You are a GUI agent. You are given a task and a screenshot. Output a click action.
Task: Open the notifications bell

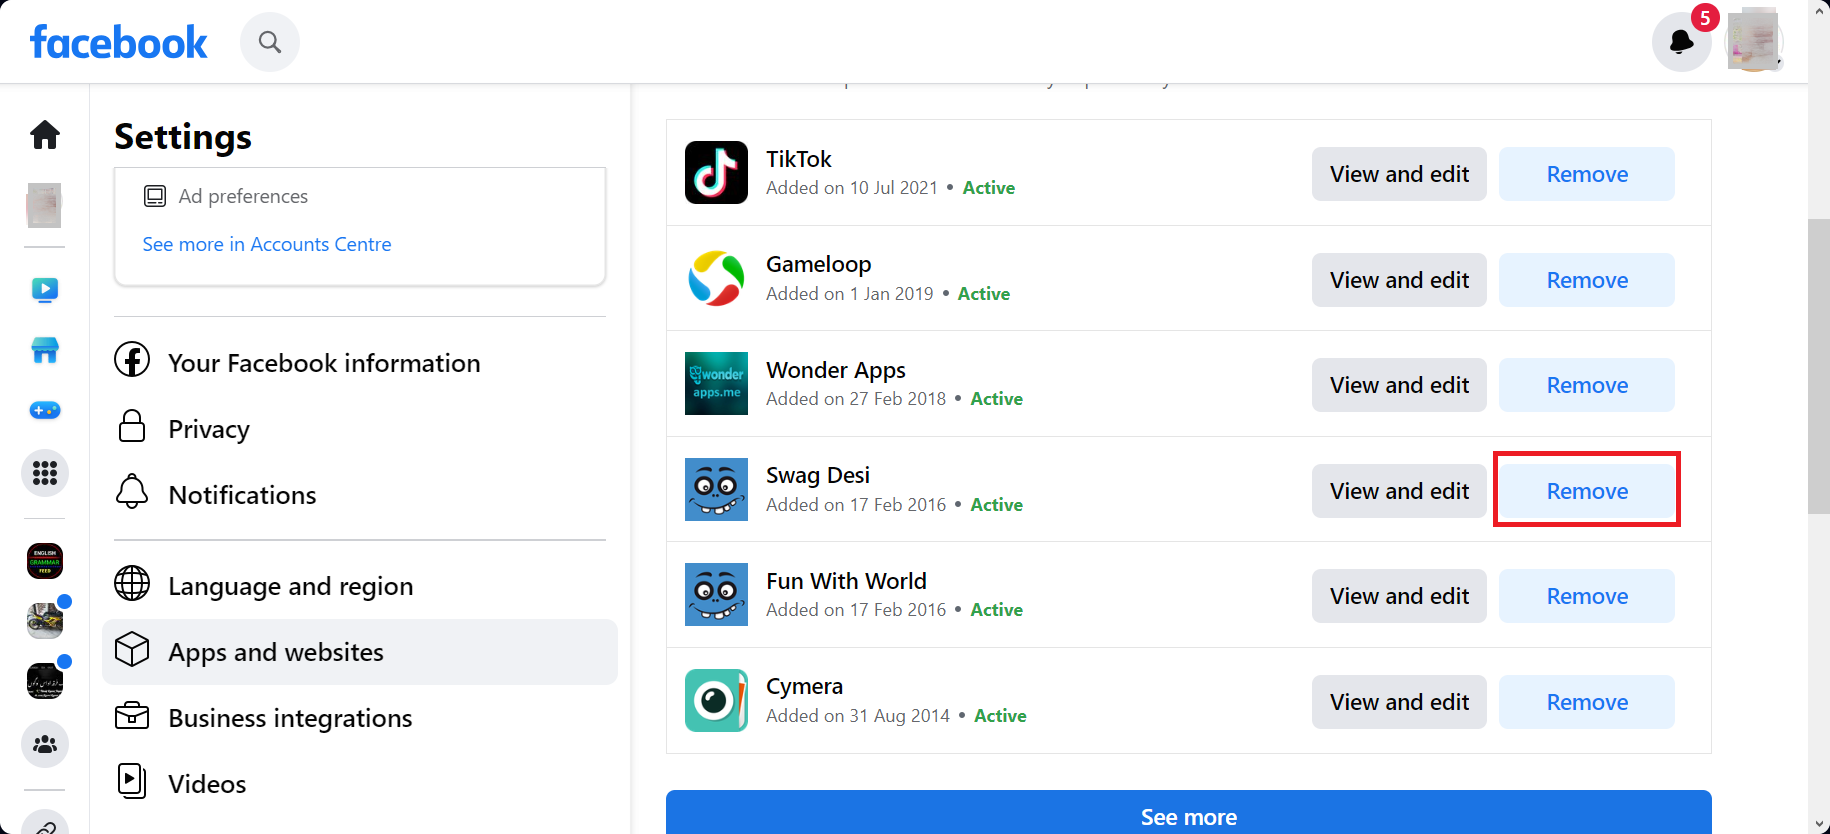pos(1682,42)
